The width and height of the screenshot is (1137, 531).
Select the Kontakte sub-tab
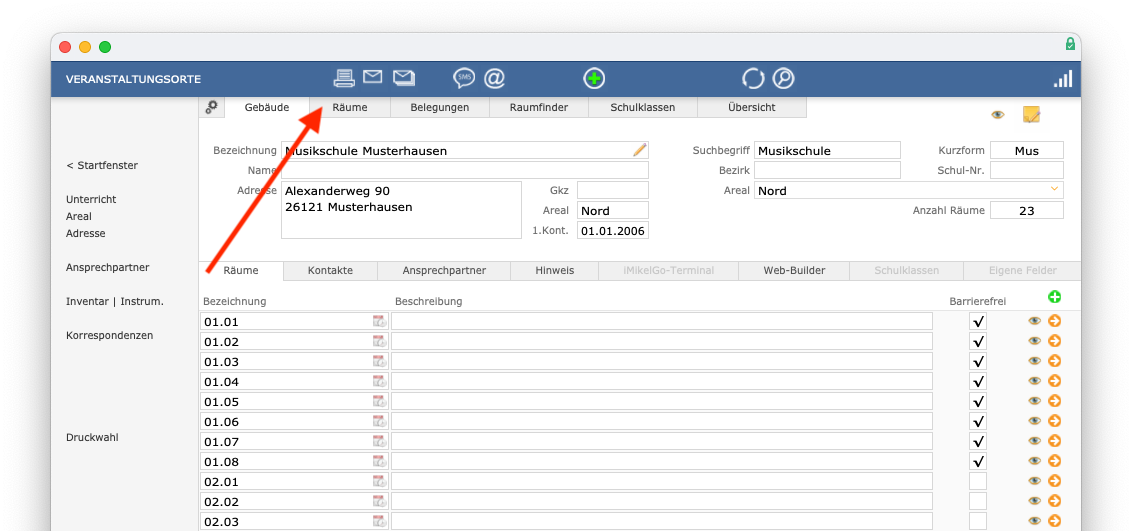click(x=330, y=271)
